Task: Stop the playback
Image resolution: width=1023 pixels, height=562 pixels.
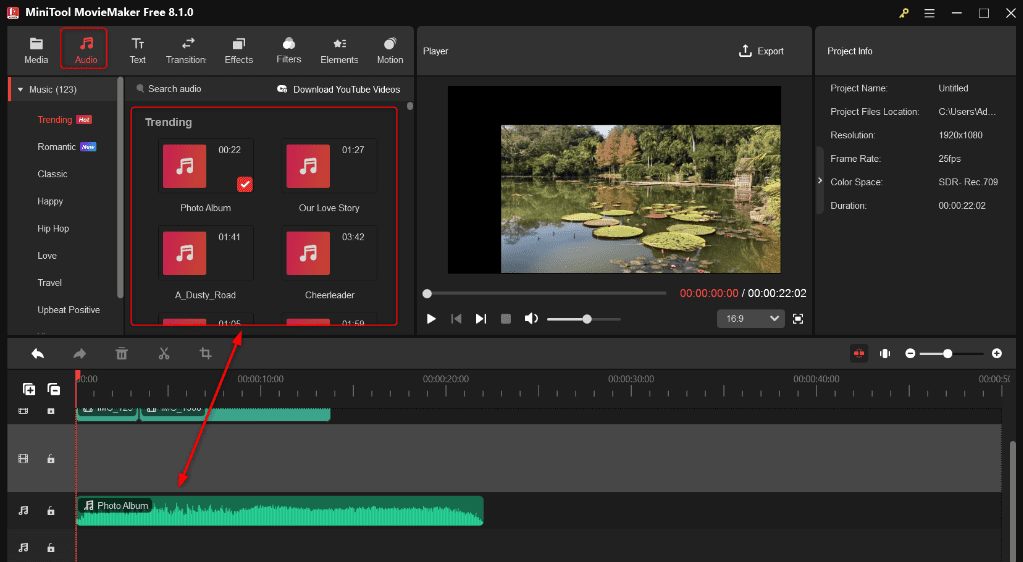Action: 506,319
